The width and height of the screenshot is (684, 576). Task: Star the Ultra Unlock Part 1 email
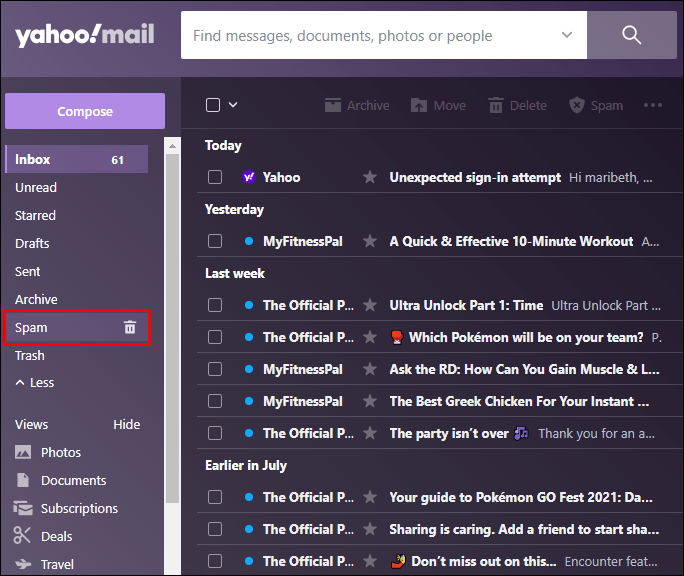pos(370,305)
